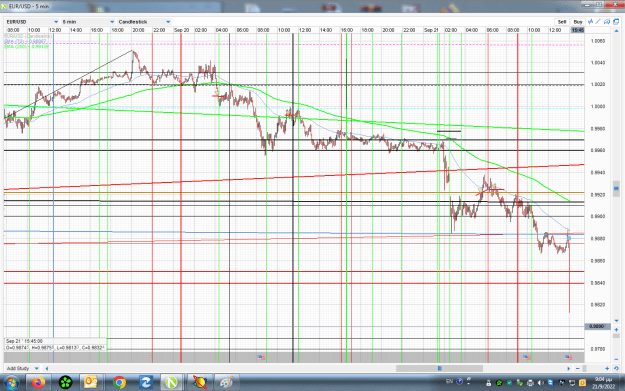The width and height of the screenshot is (625, 391).
Task: Open the EUR/USD symbol dropdown
Action: (33, 22)
